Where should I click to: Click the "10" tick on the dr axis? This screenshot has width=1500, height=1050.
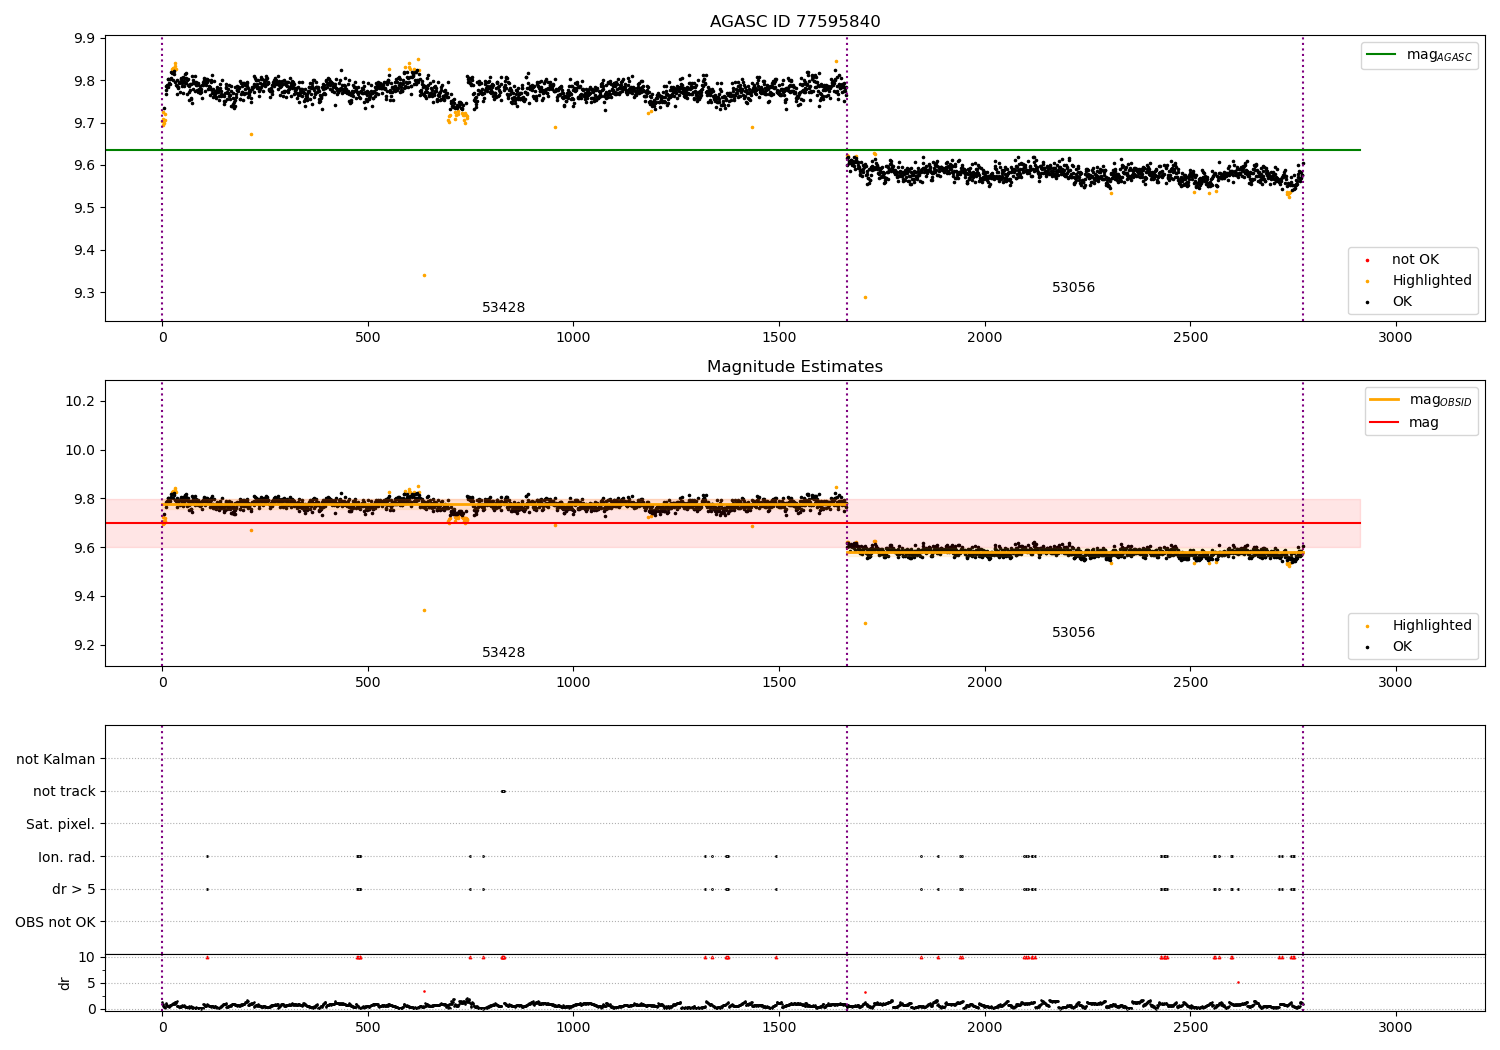(87, 958)
